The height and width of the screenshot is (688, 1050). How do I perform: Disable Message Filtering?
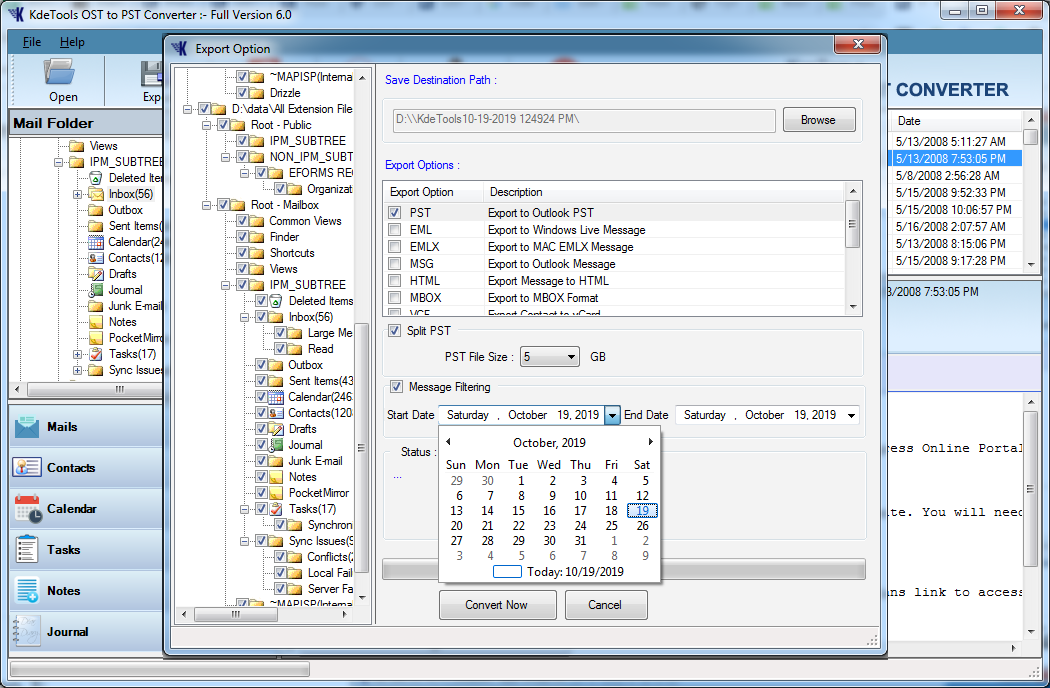point(394,388)
